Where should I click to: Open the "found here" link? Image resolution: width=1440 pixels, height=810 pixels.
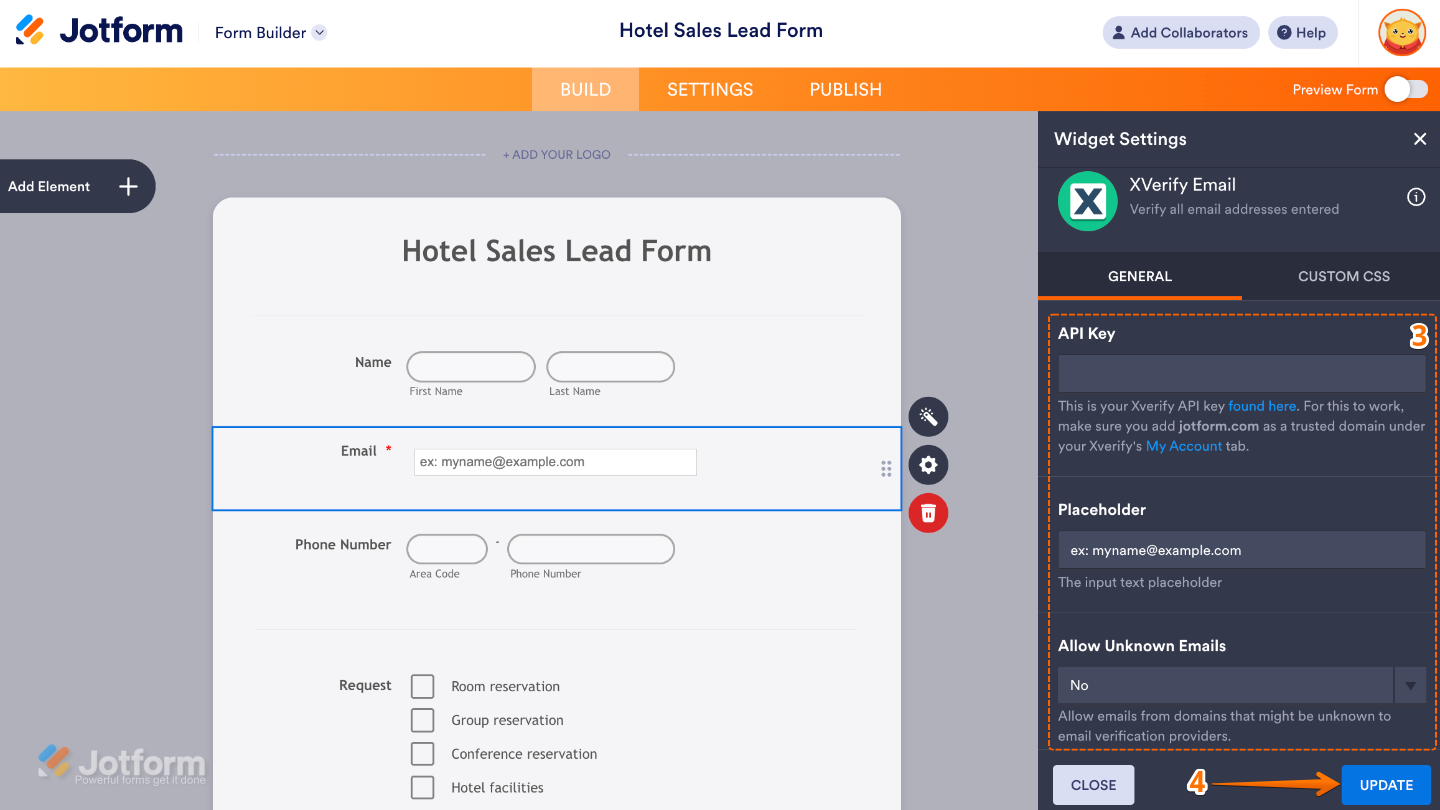click(x=1262, y=406)
